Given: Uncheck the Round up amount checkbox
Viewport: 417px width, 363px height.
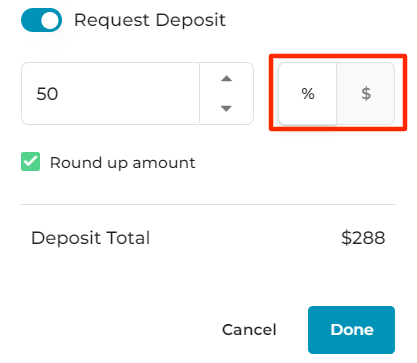Looking at the screenshot, I should pyautogui.click(x=30, y=162).
